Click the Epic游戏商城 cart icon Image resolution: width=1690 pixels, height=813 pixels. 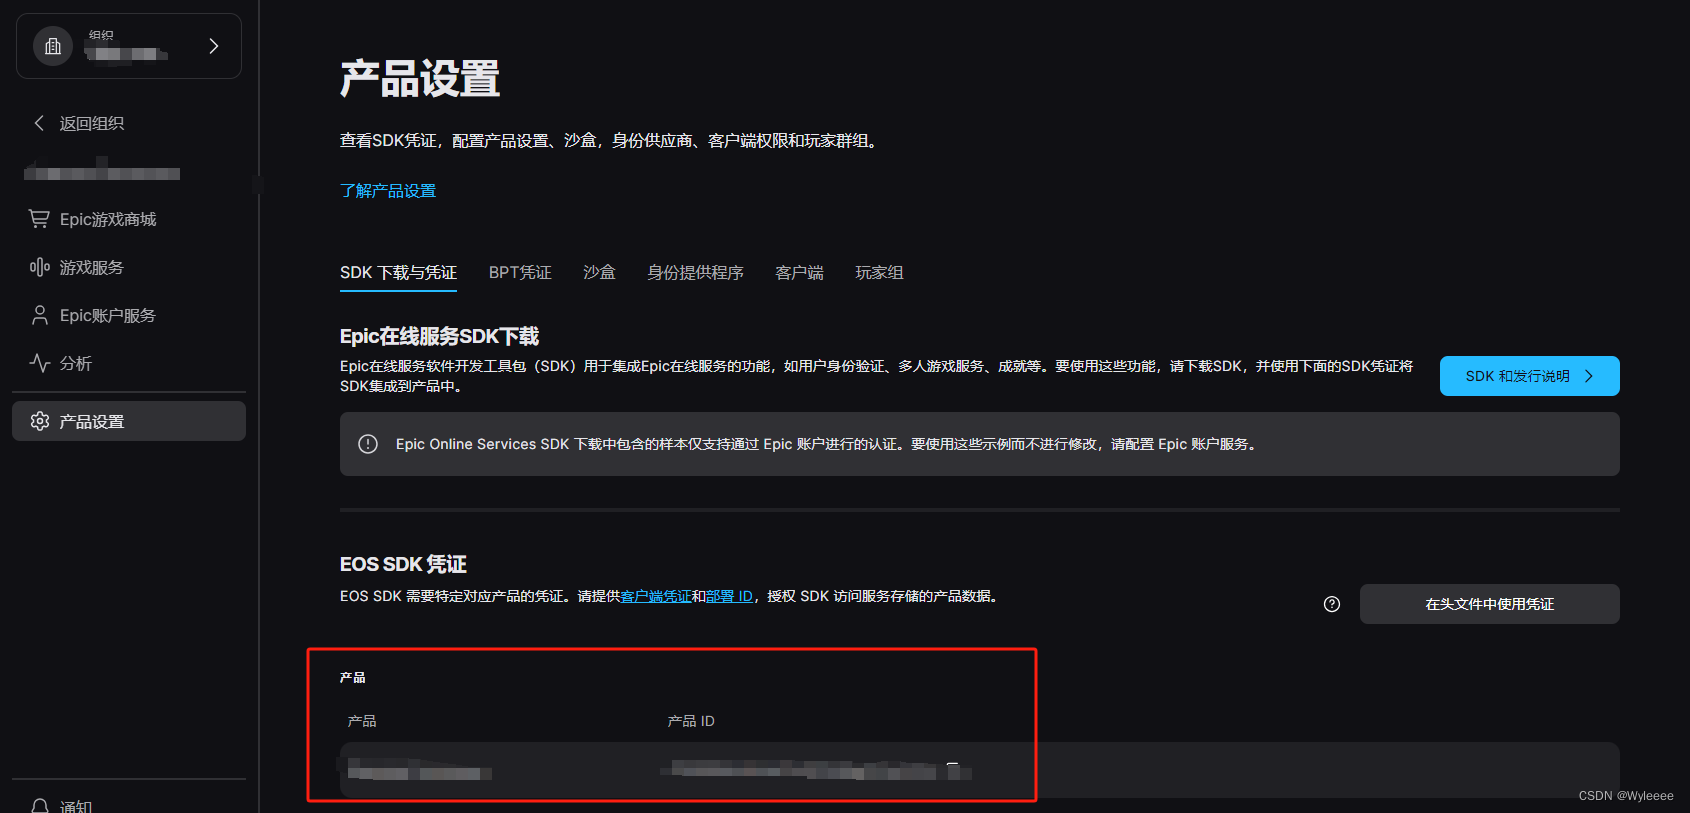coord(39,219)
